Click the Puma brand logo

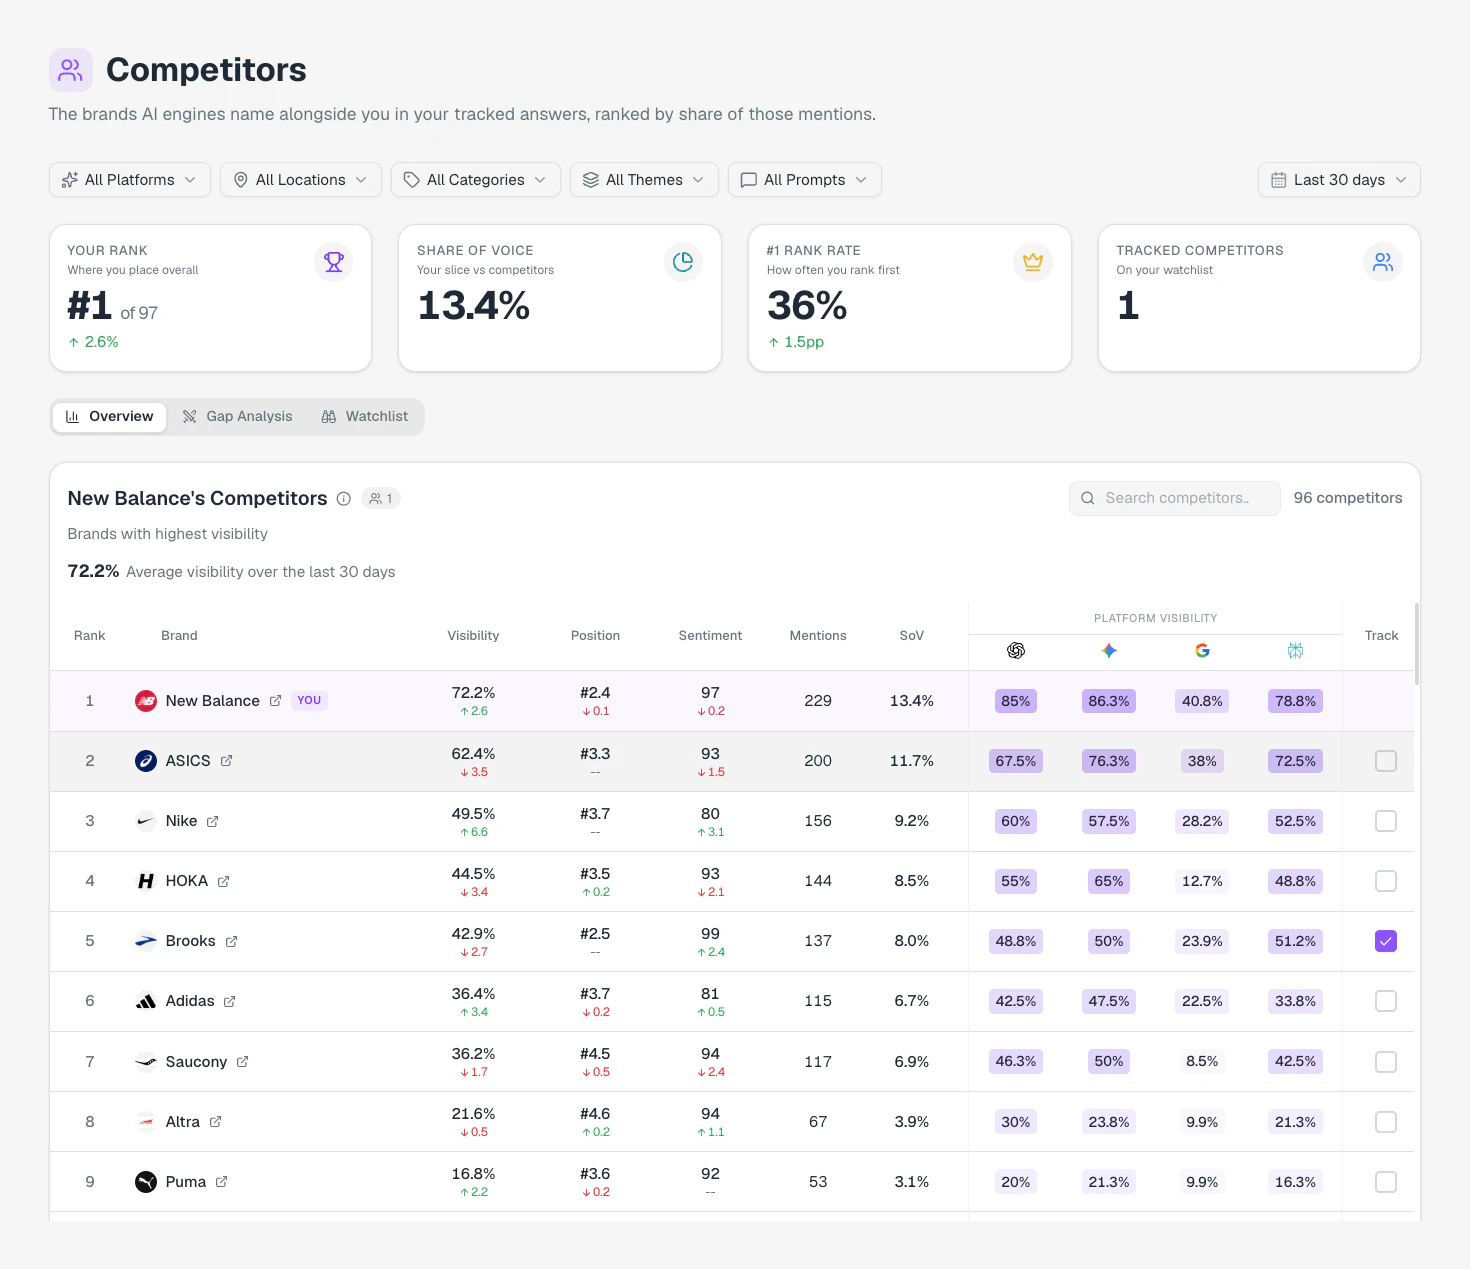click(146, 1182)
